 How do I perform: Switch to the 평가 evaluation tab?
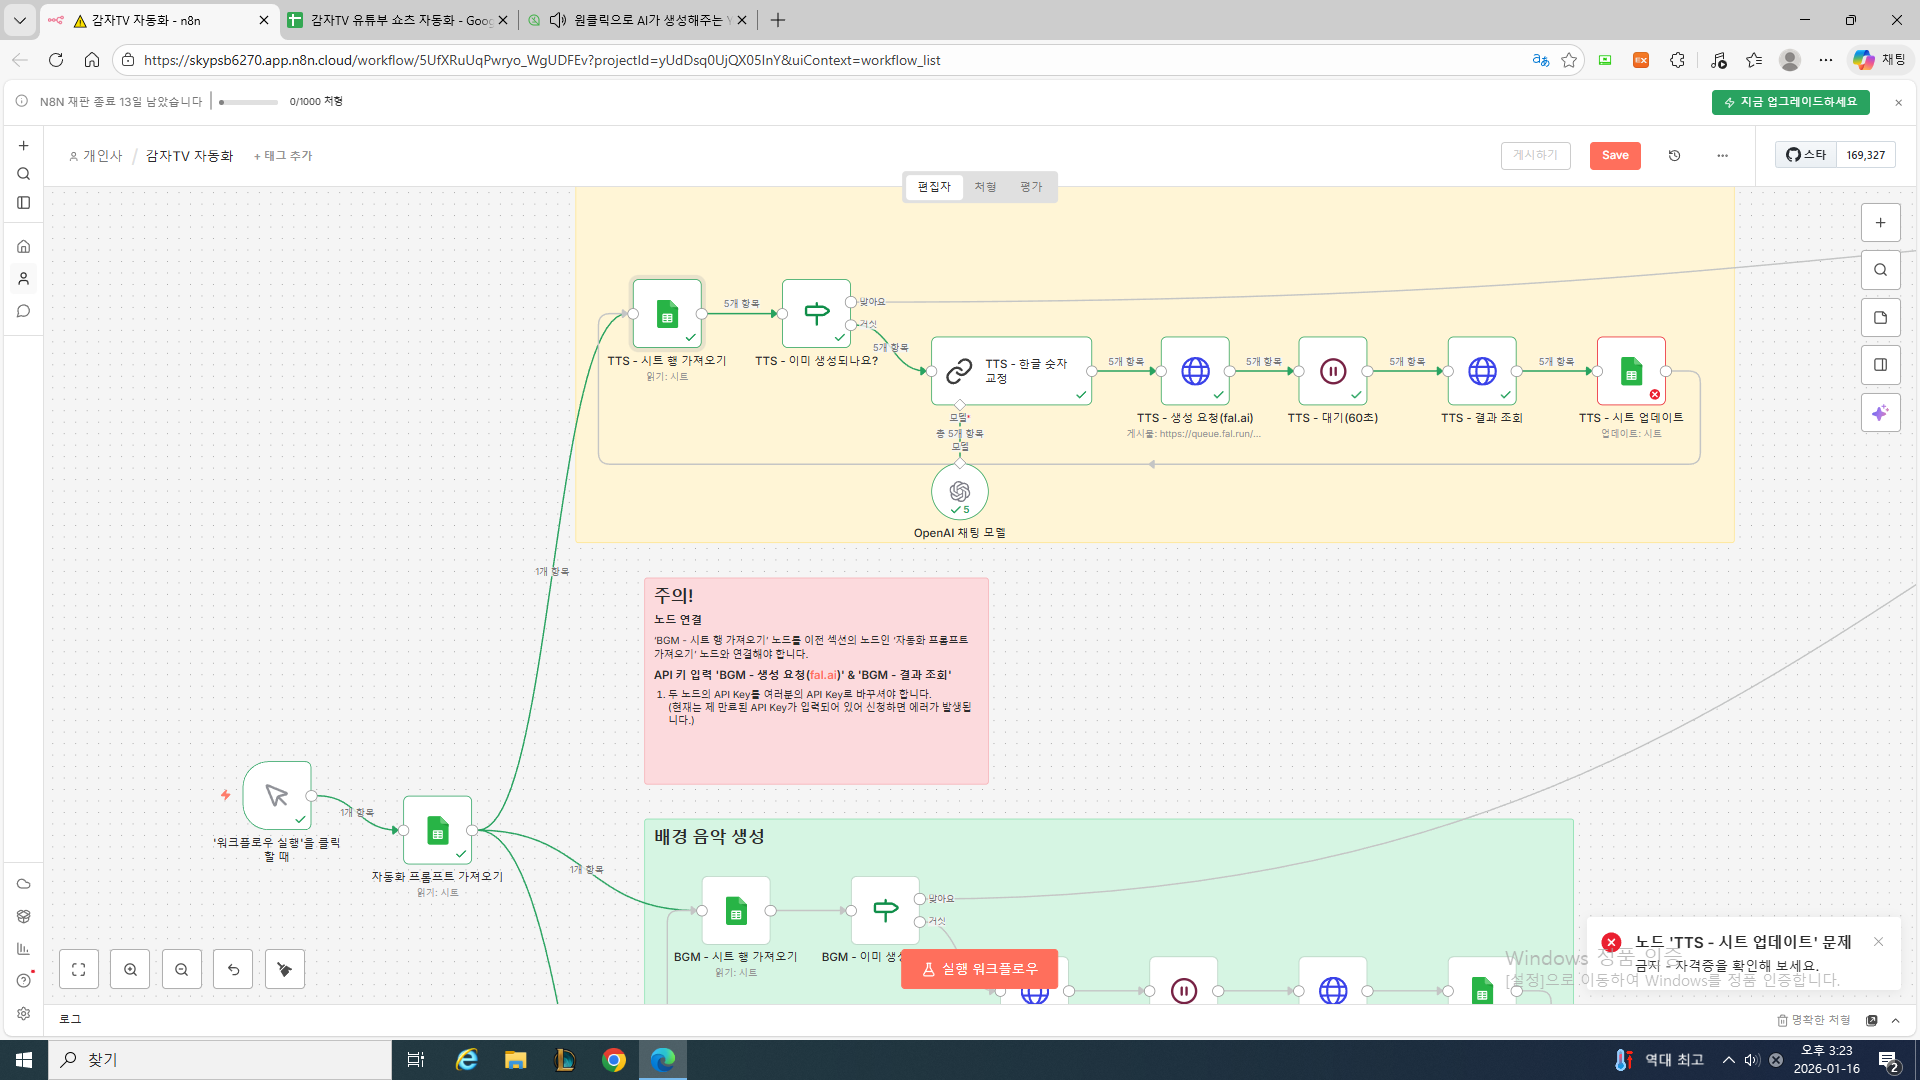point(1031,187)
